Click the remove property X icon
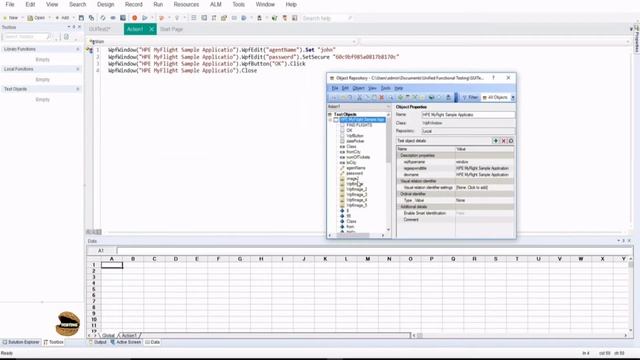This screenshot has width=640, height=360. click(x=503, y=141)
